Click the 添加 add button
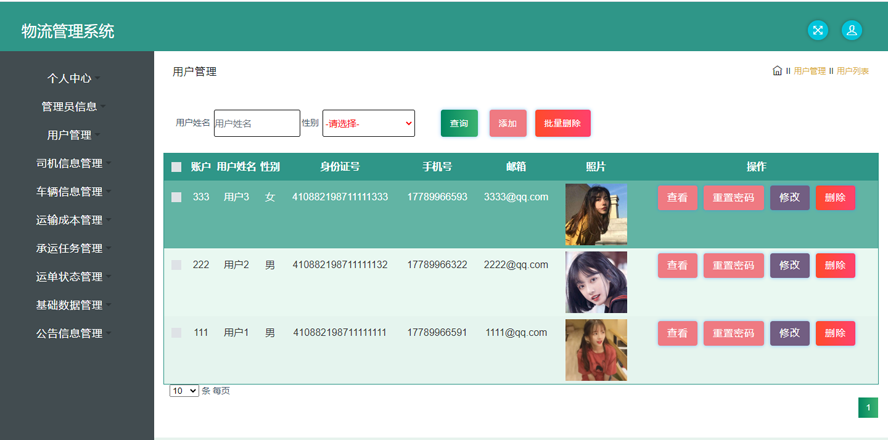Viewport: 888px width, 440px height. pos(508,123)
